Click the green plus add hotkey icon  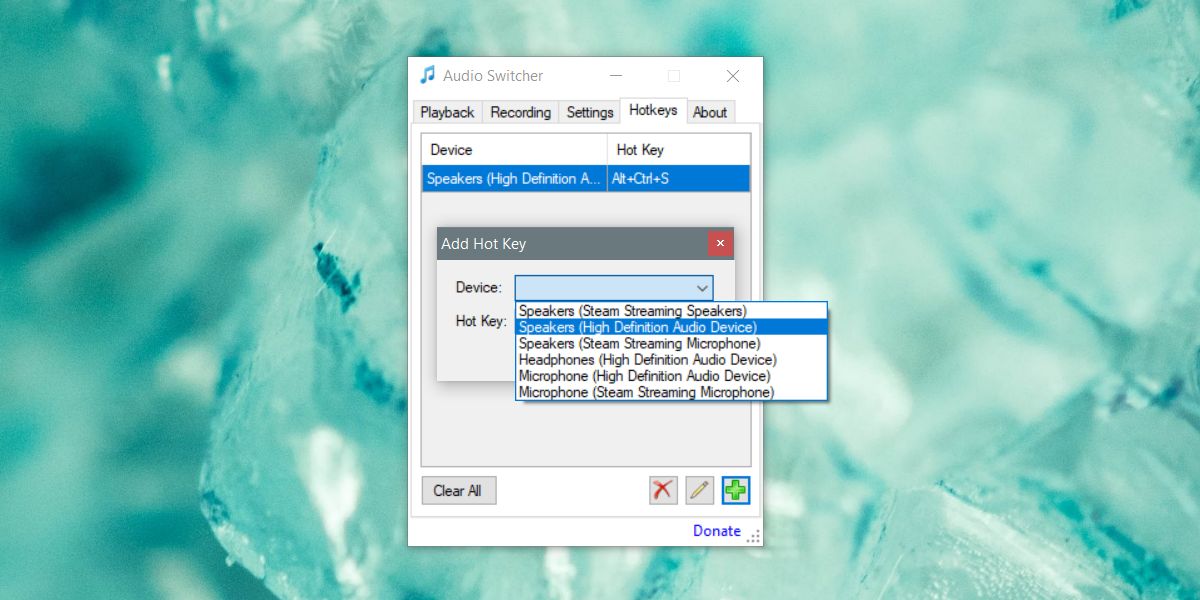[x=736, y=490]
